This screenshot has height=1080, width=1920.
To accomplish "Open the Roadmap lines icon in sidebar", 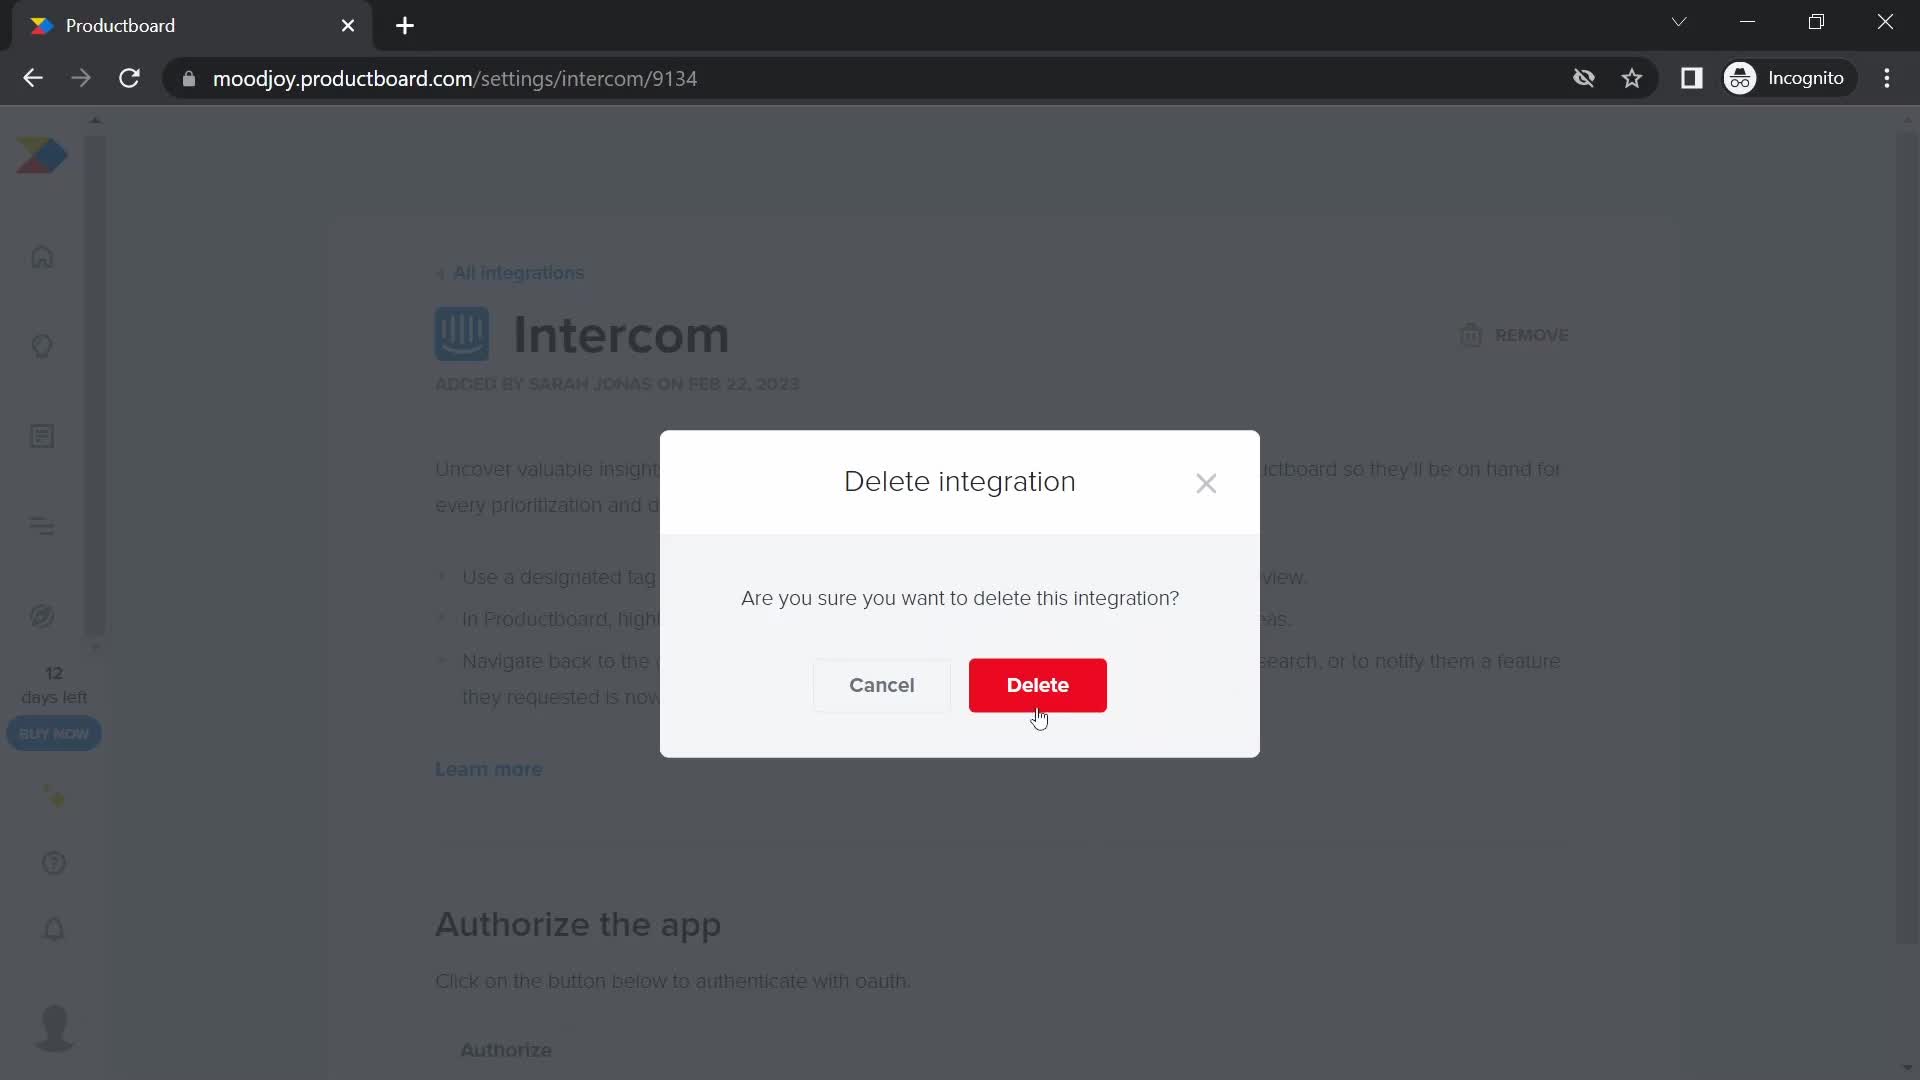I will coord(42,526).
